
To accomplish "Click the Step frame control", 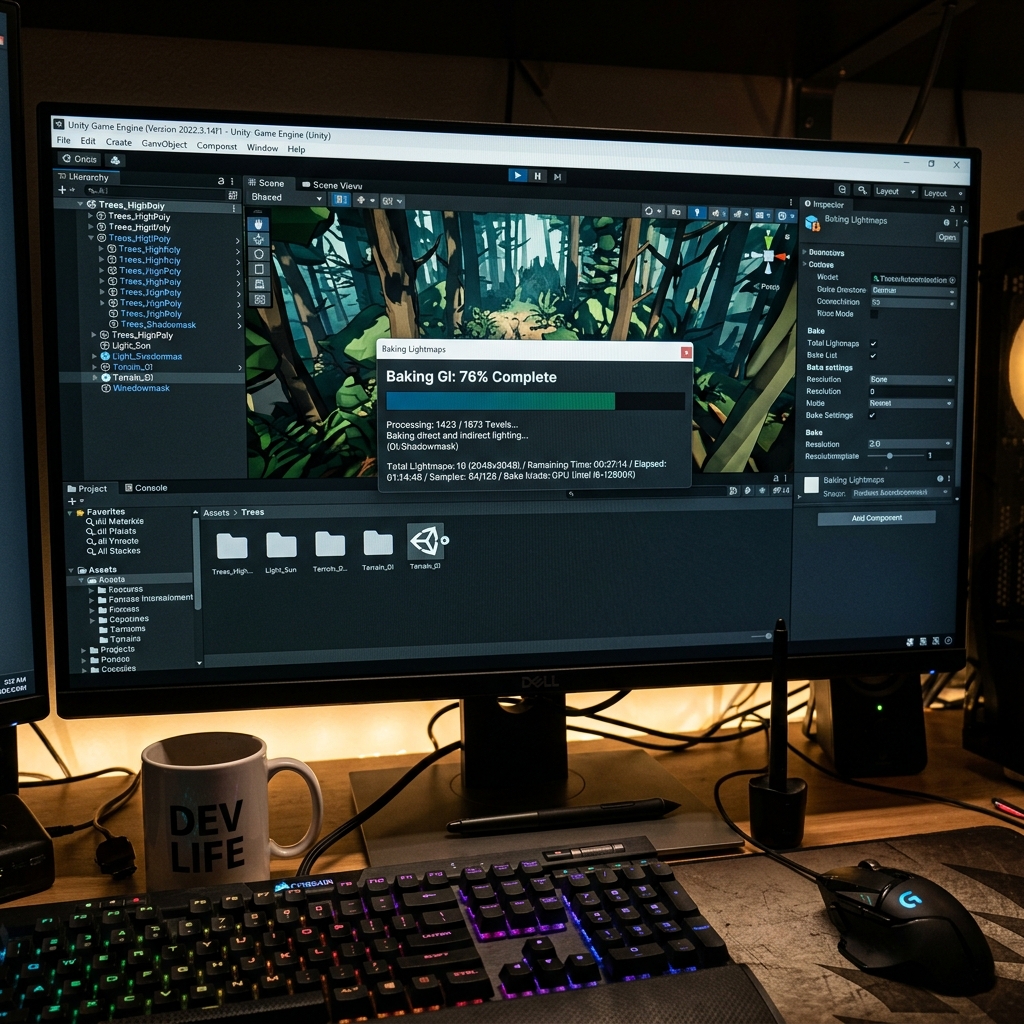I will (557, 176).
